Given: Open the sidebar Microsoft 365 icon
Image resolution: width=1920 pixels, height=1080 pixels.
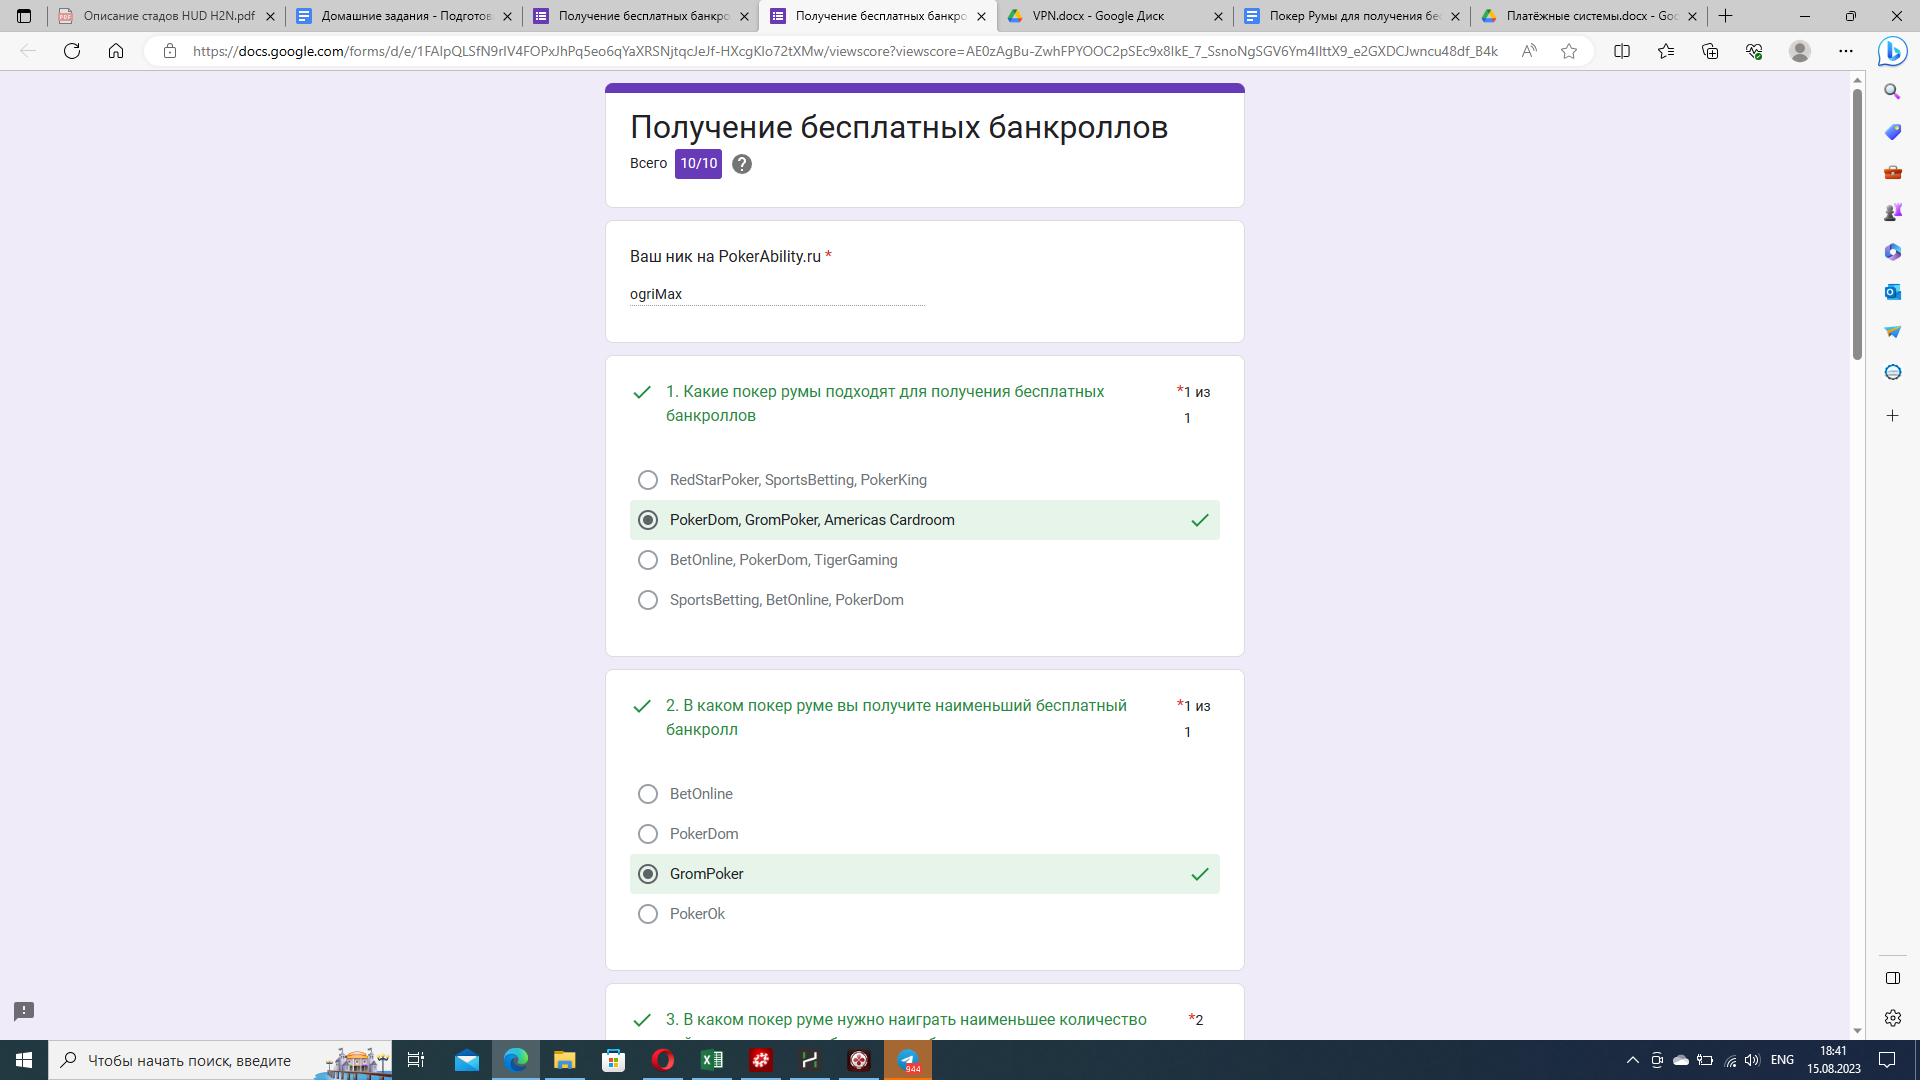Looking at the screenshot, I should (x=1892, y=252).
